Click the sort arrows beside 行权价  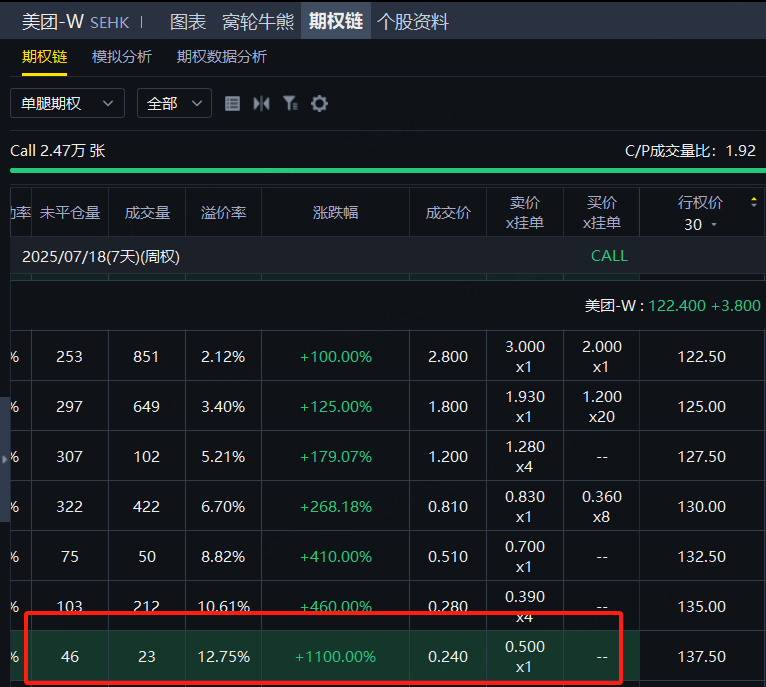click(753, 202)
